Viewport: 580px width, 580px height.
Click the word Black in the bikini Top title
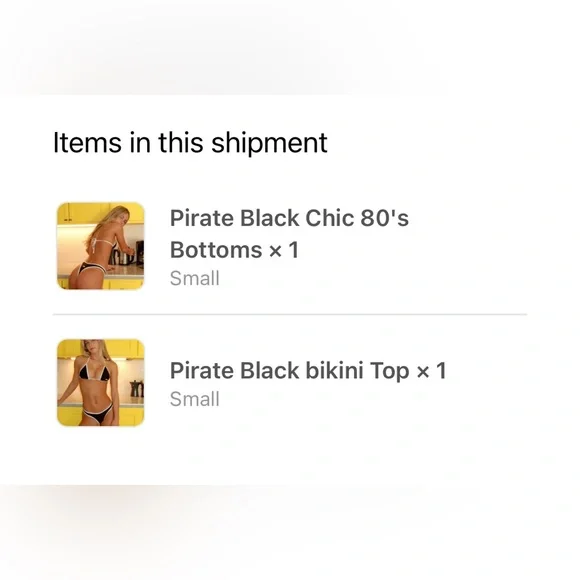coord(270,371)
